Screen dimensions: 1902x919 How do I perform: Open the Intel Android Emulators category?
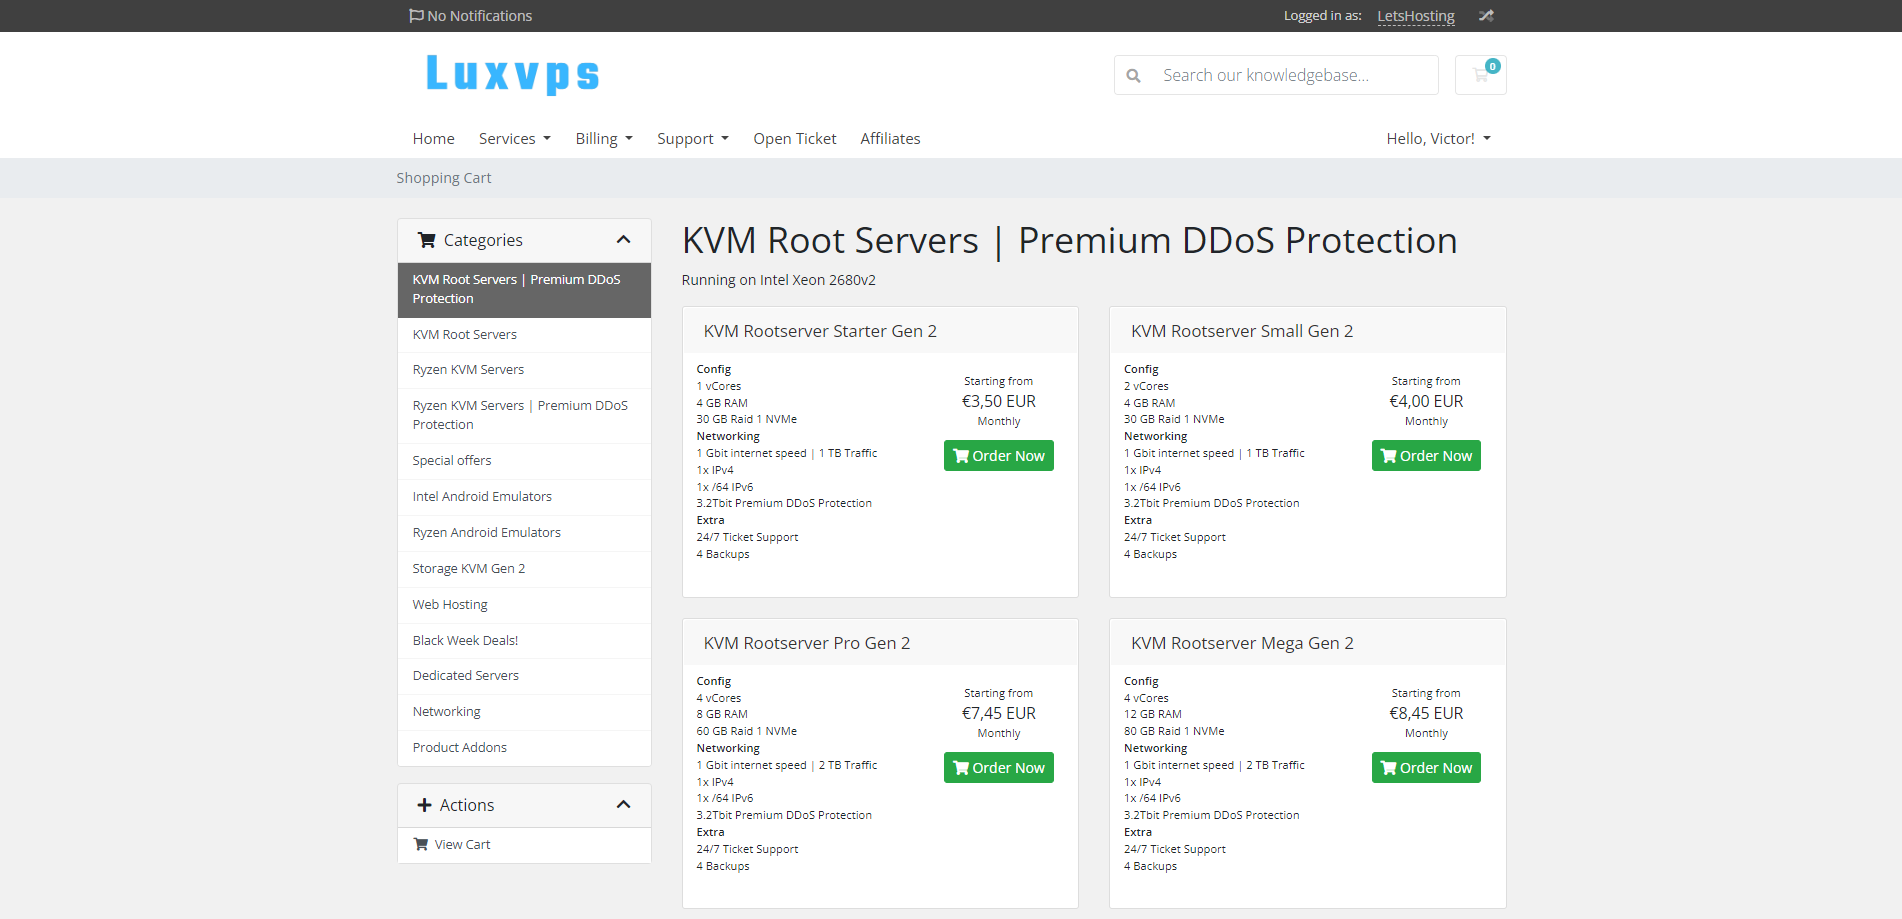(x=524, y=497)
